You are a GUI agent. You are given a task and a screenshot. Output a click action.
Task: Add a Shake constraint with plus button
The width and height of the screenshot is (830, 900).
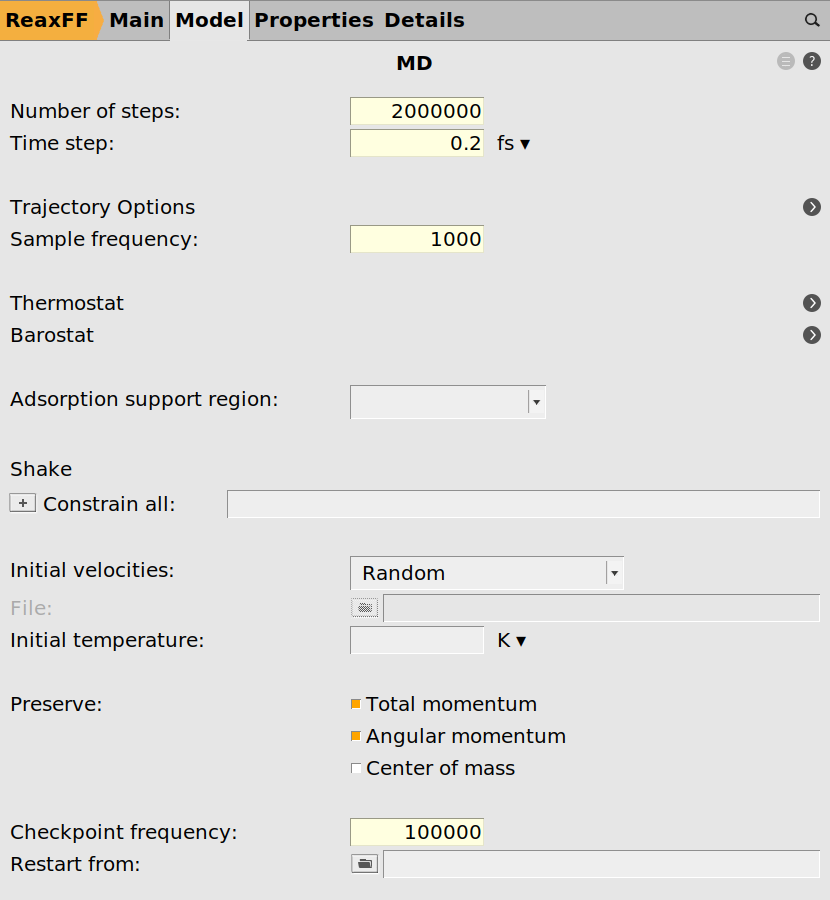coord(22,504)
